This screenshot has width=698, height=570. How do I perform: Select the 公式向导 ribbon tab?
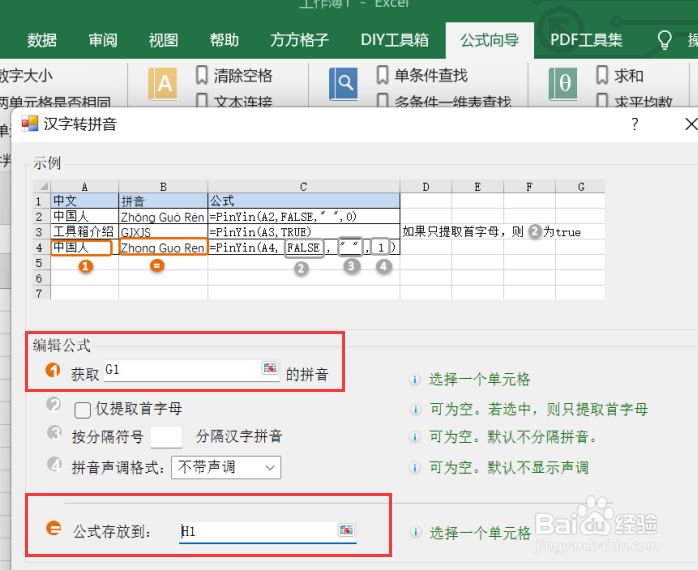click(x=490, y=40)
